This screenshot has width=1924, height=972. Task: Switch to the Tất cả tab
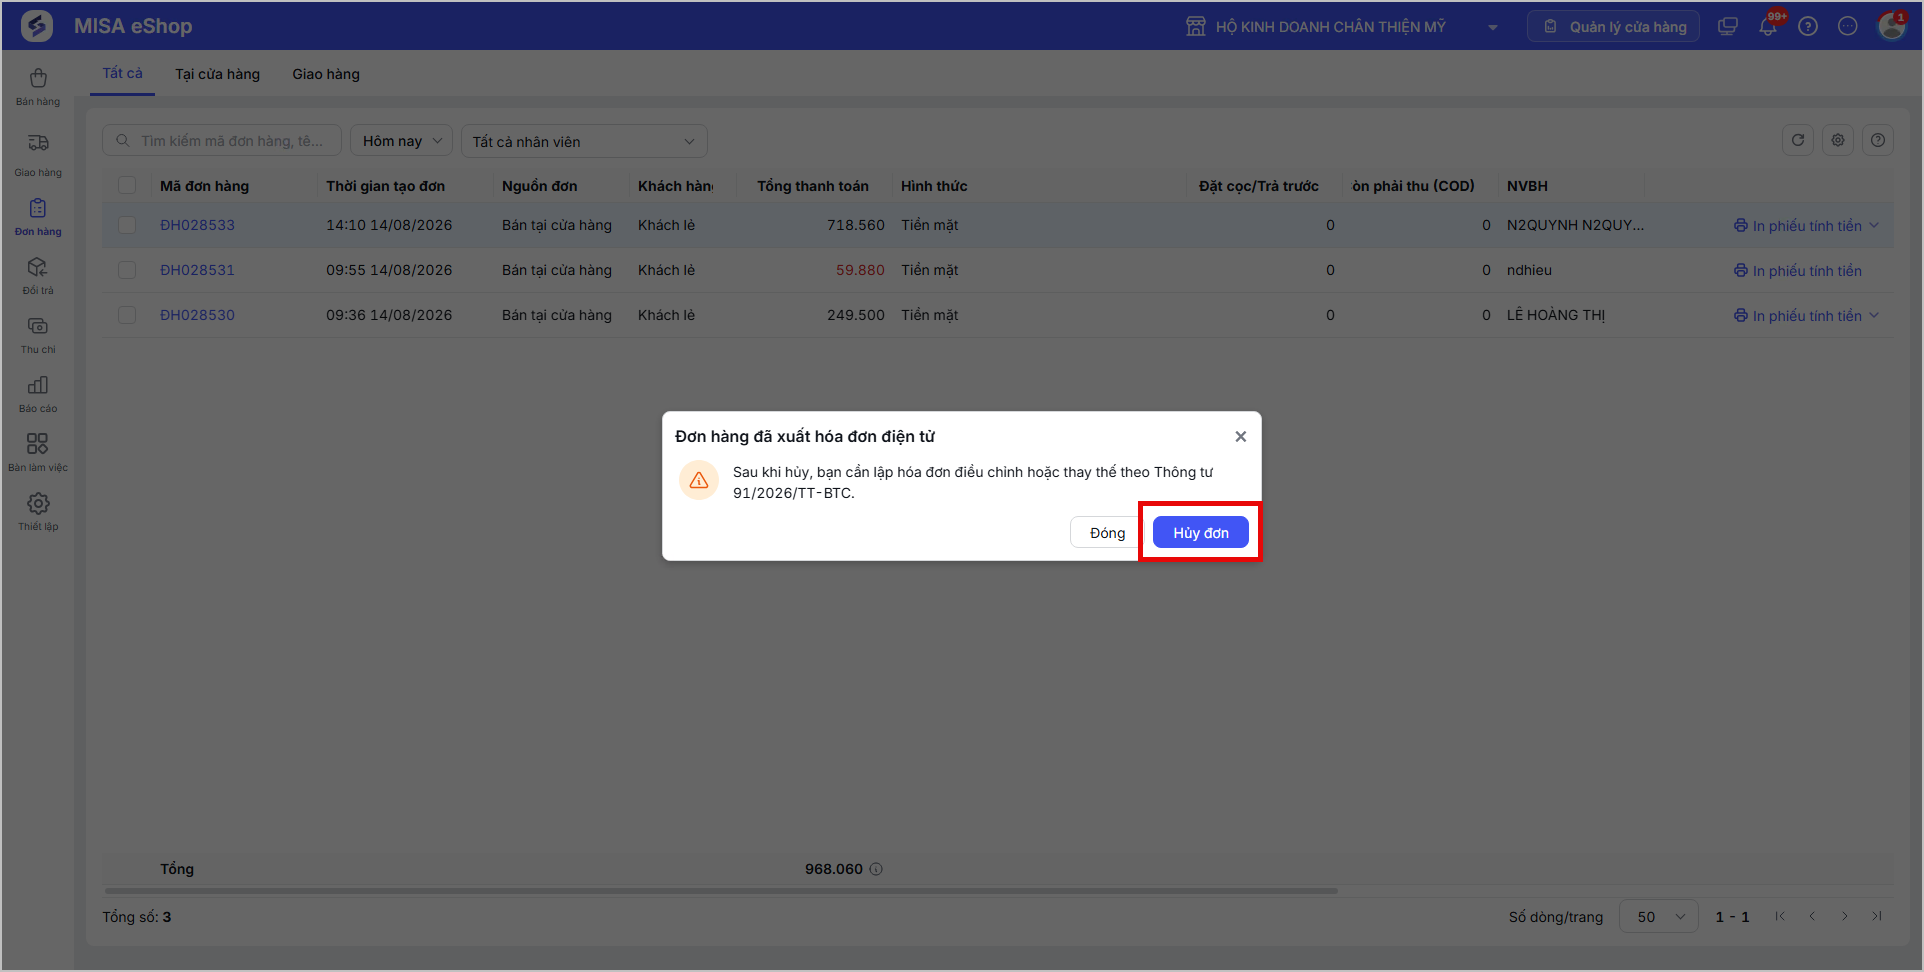pos(122,74)
